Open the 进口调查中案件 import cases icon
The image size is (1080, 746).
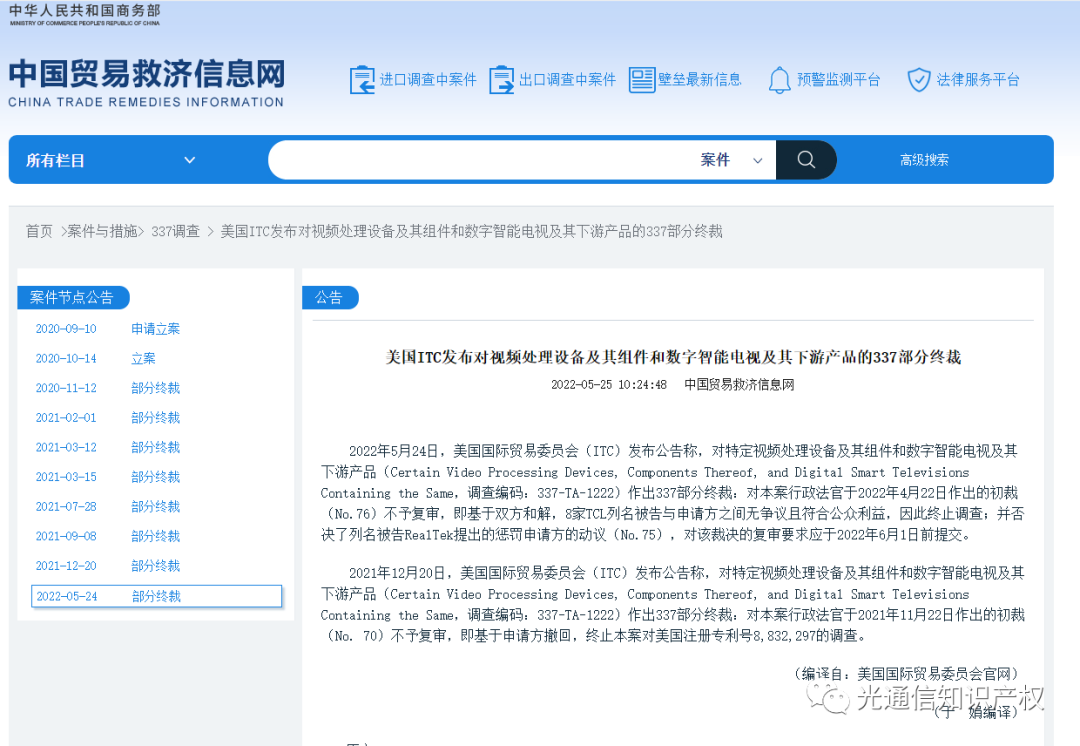(362, 80)
